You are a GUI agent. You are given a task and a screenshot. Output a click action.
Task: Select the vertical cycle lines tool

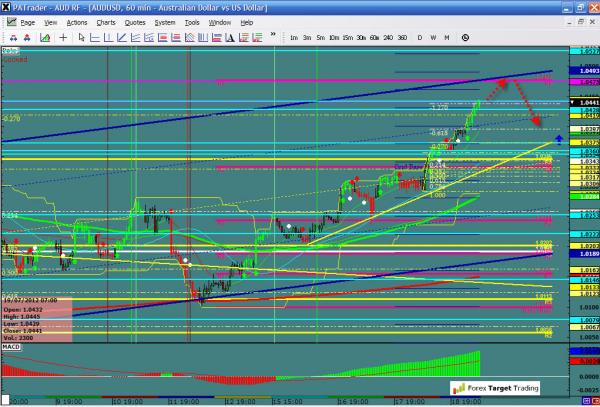tap(203, 37)
